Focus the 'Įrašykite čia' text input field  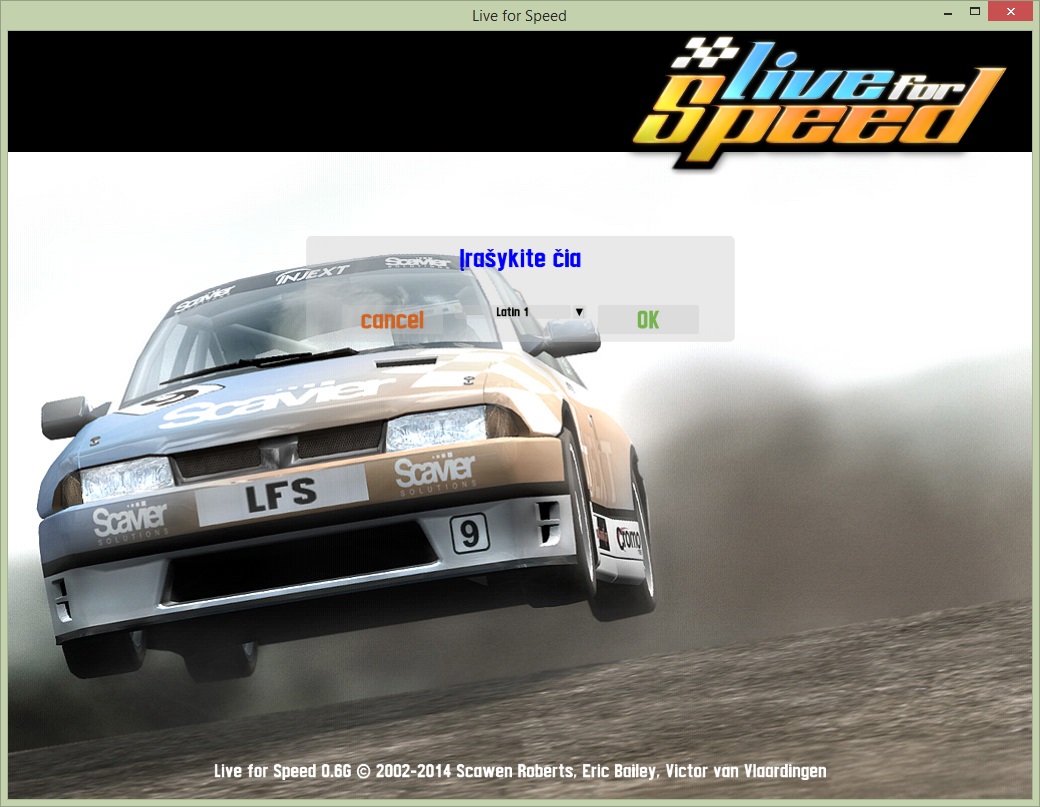(520, 259)
